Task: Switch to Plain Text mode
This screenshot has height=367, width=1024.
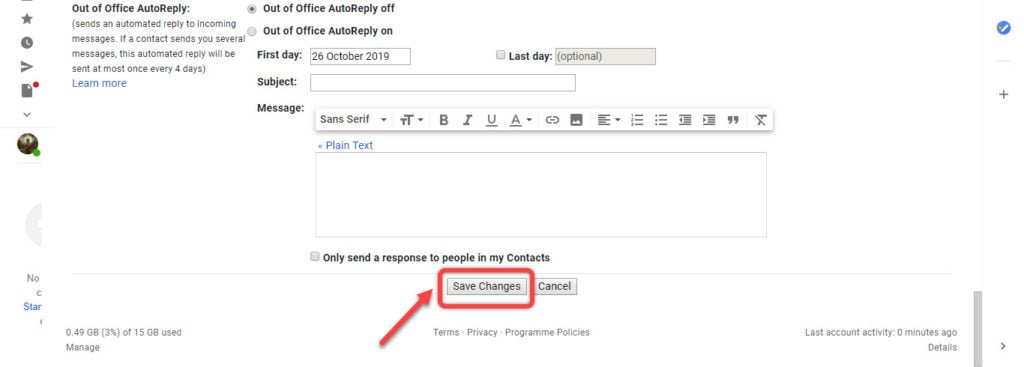Action: (345, 145)
